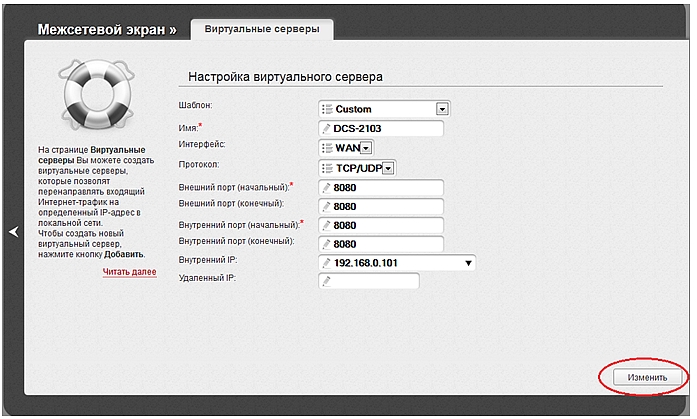Switch to the Виртуальные серверы tab
This screenshot has width=697, height=419.
tap(261, 29)
